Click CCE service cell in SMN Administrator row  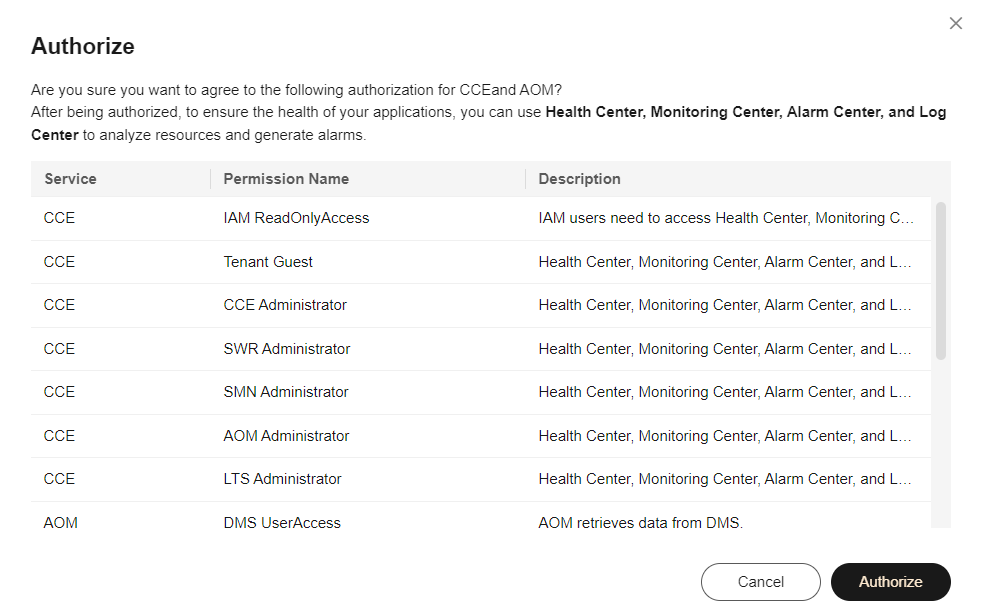[59, 392]
